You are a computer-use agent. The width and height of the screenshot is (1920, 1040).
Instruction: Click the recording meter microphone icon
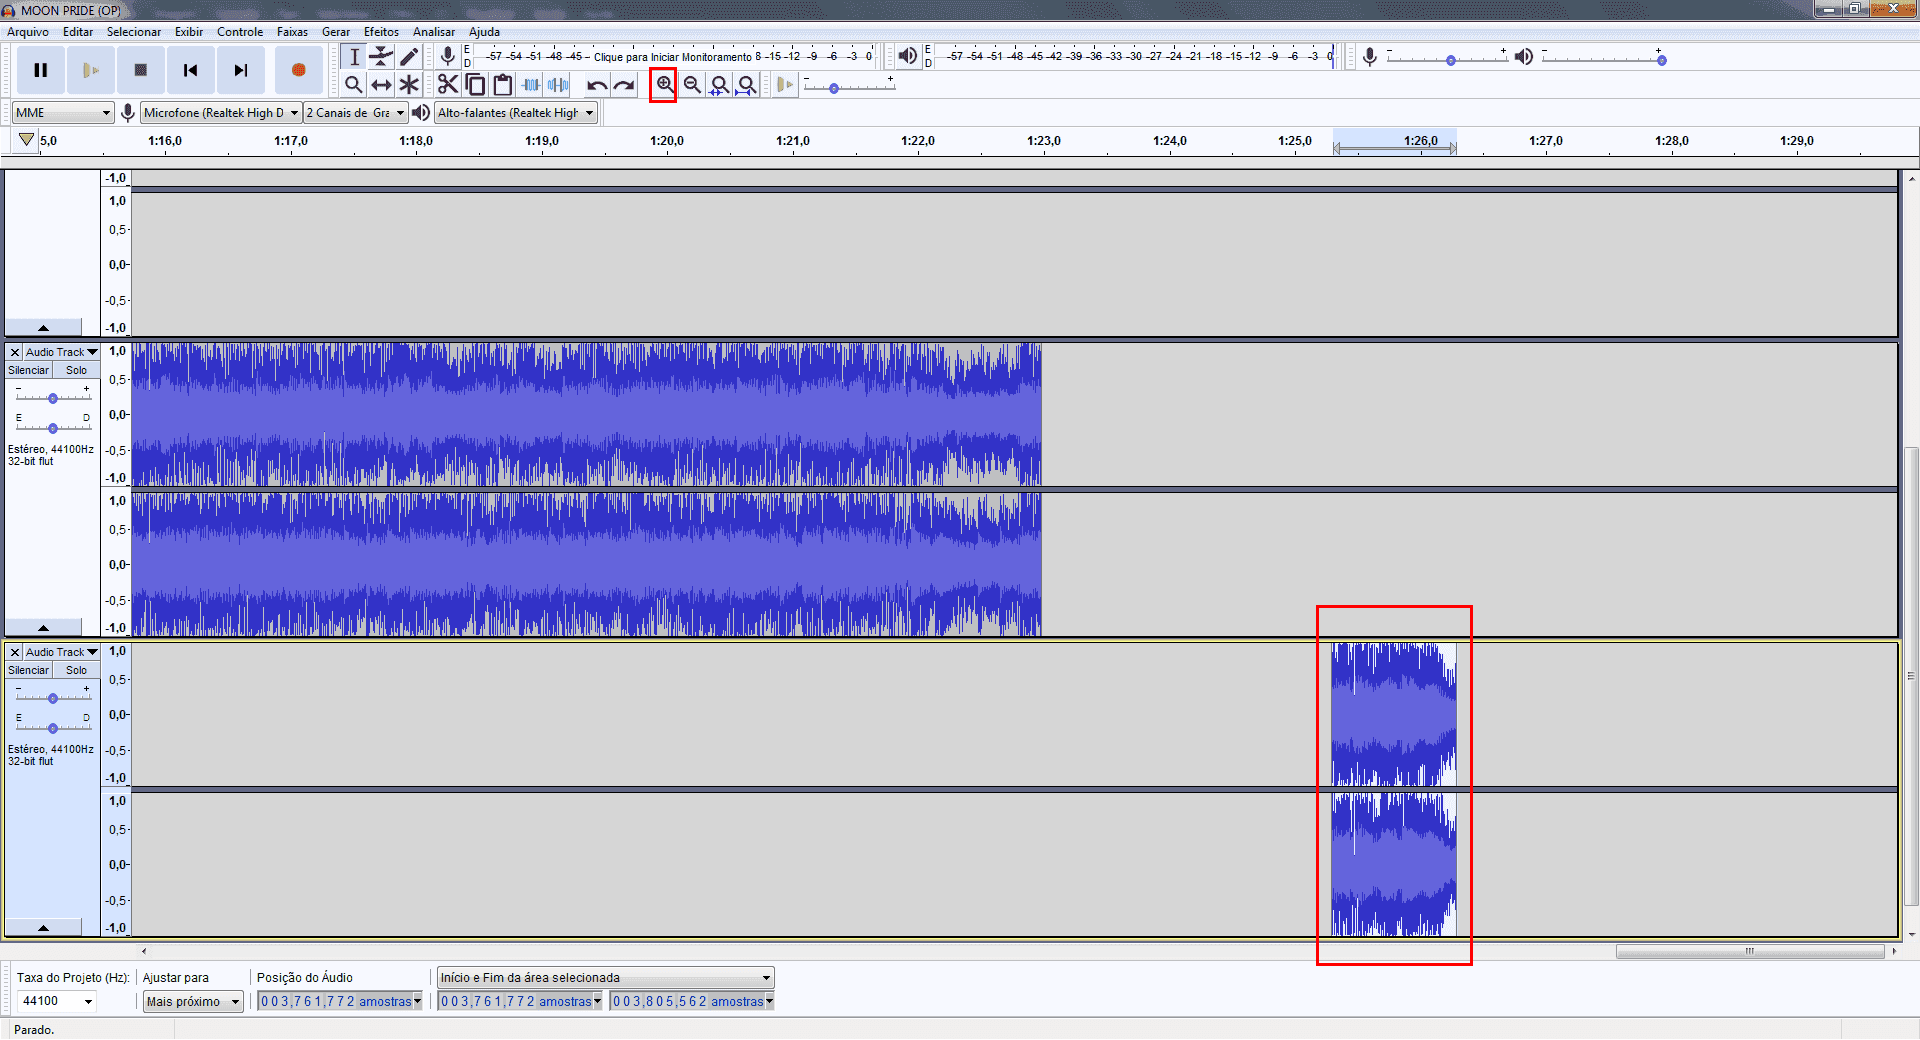point(448,57)
